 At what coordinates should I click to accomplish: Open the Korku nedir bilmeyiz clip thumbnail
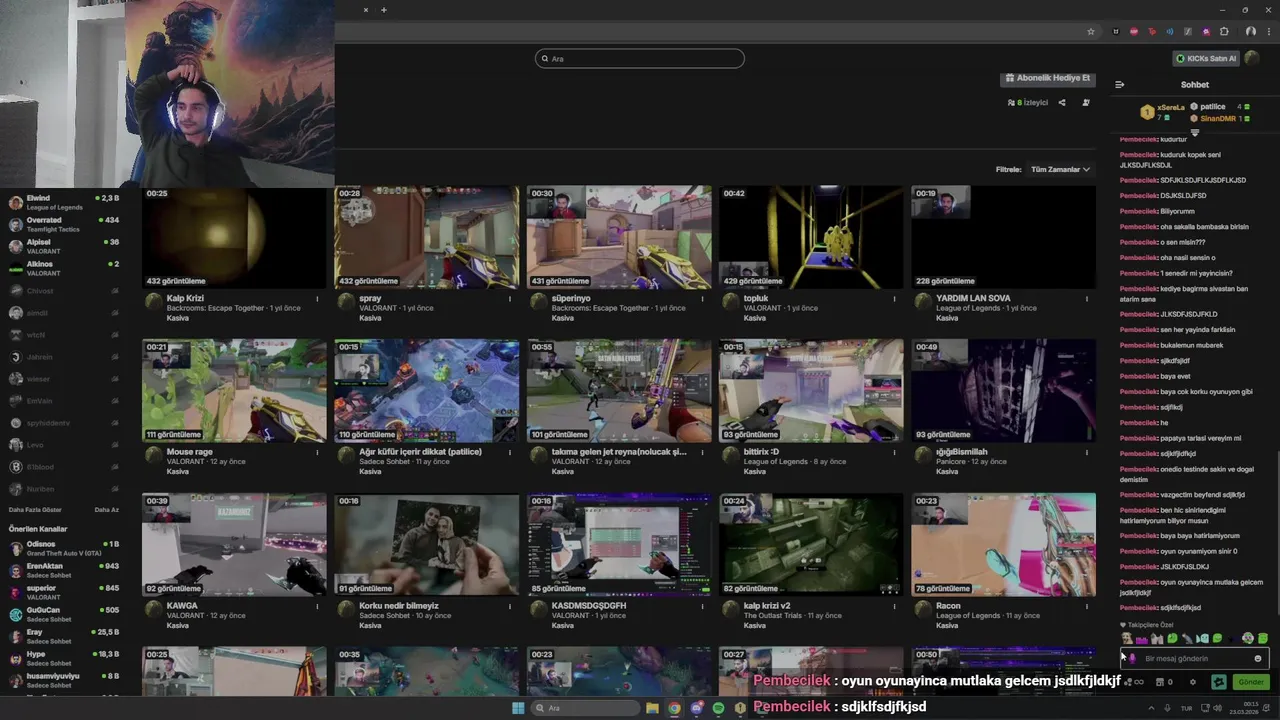(427, 545)
